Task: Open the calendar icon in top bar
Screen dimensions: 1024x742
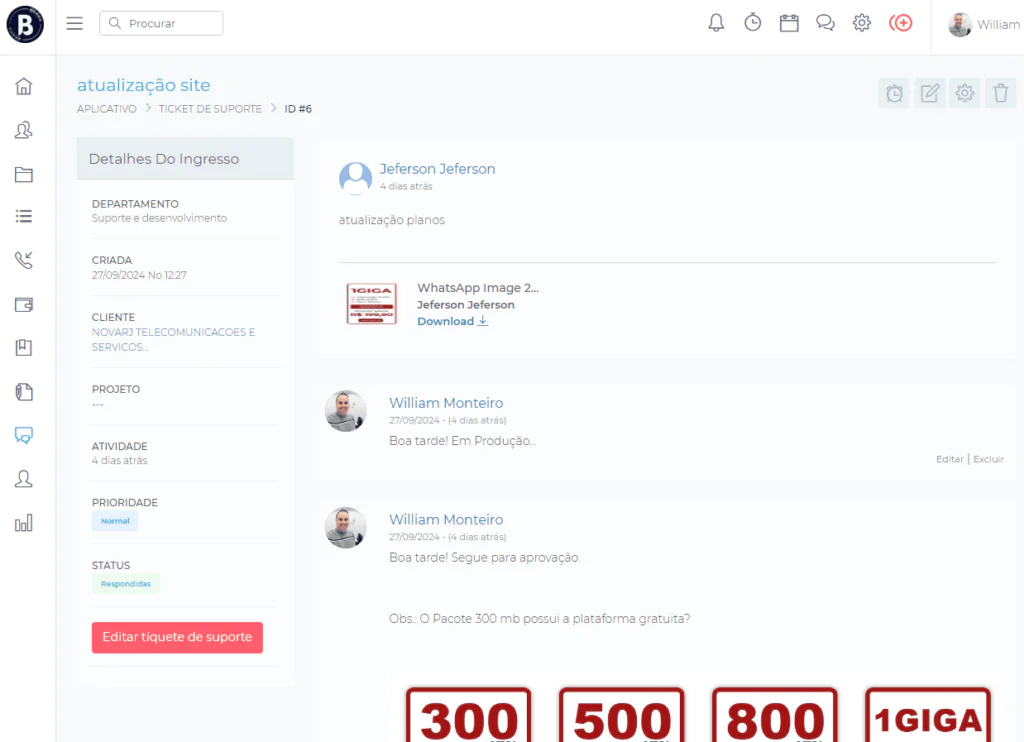Action: 789,24
